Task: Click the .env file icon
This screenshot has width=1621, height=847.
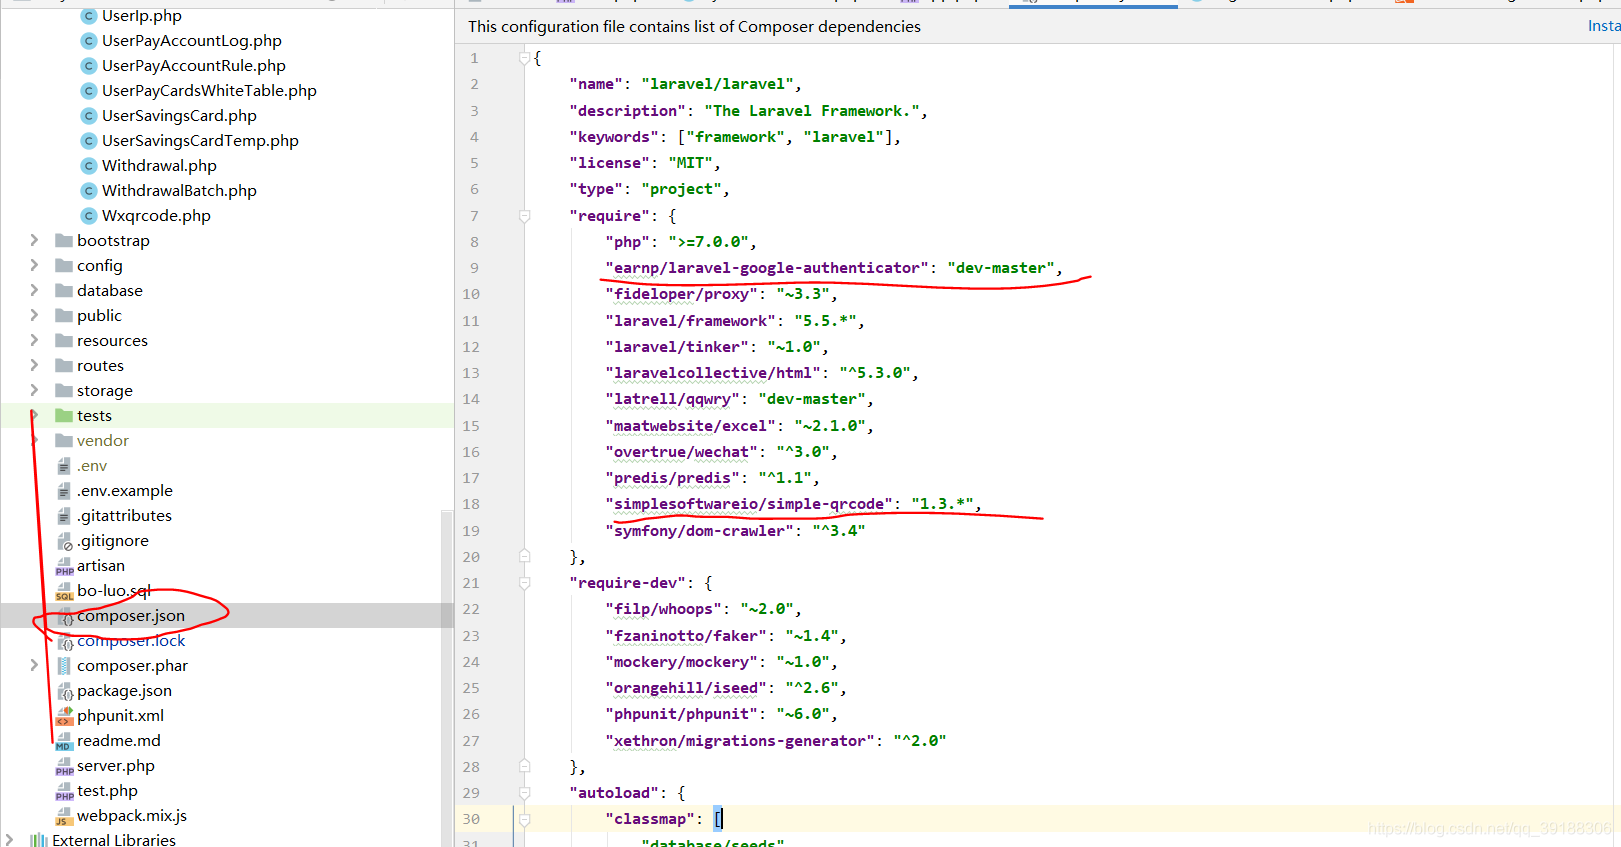Action: [64, 466]
